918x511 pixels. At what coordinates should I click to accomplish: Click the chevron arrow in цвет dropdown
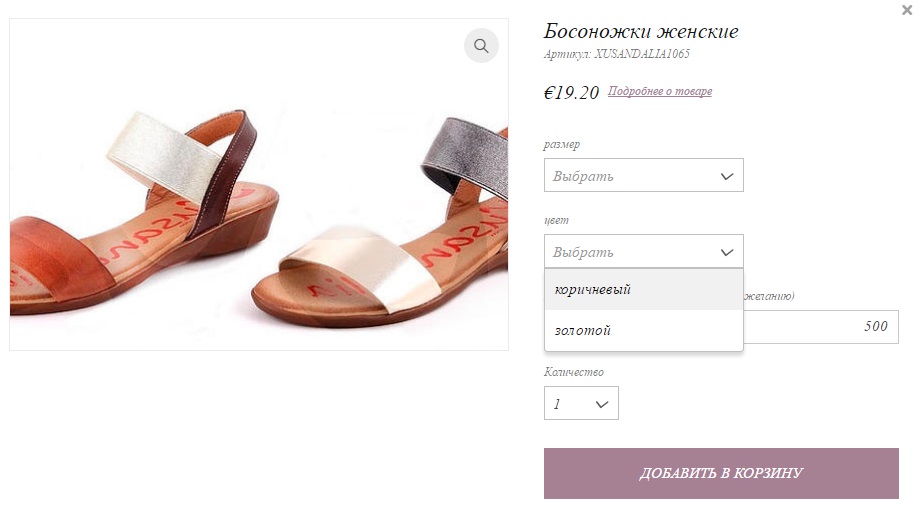click(727, 252)
